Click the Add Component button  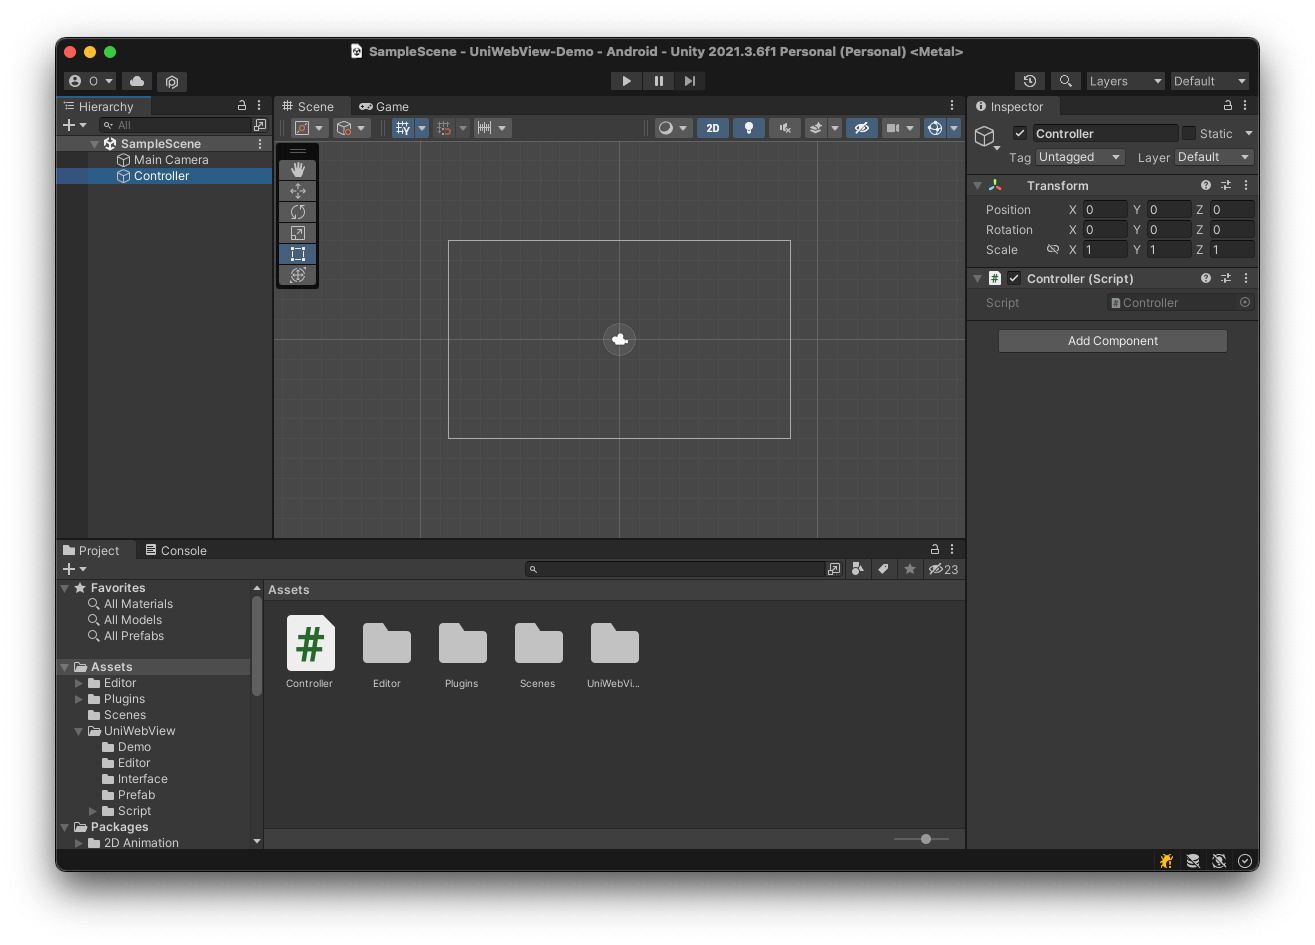(x=1112, y=341)
